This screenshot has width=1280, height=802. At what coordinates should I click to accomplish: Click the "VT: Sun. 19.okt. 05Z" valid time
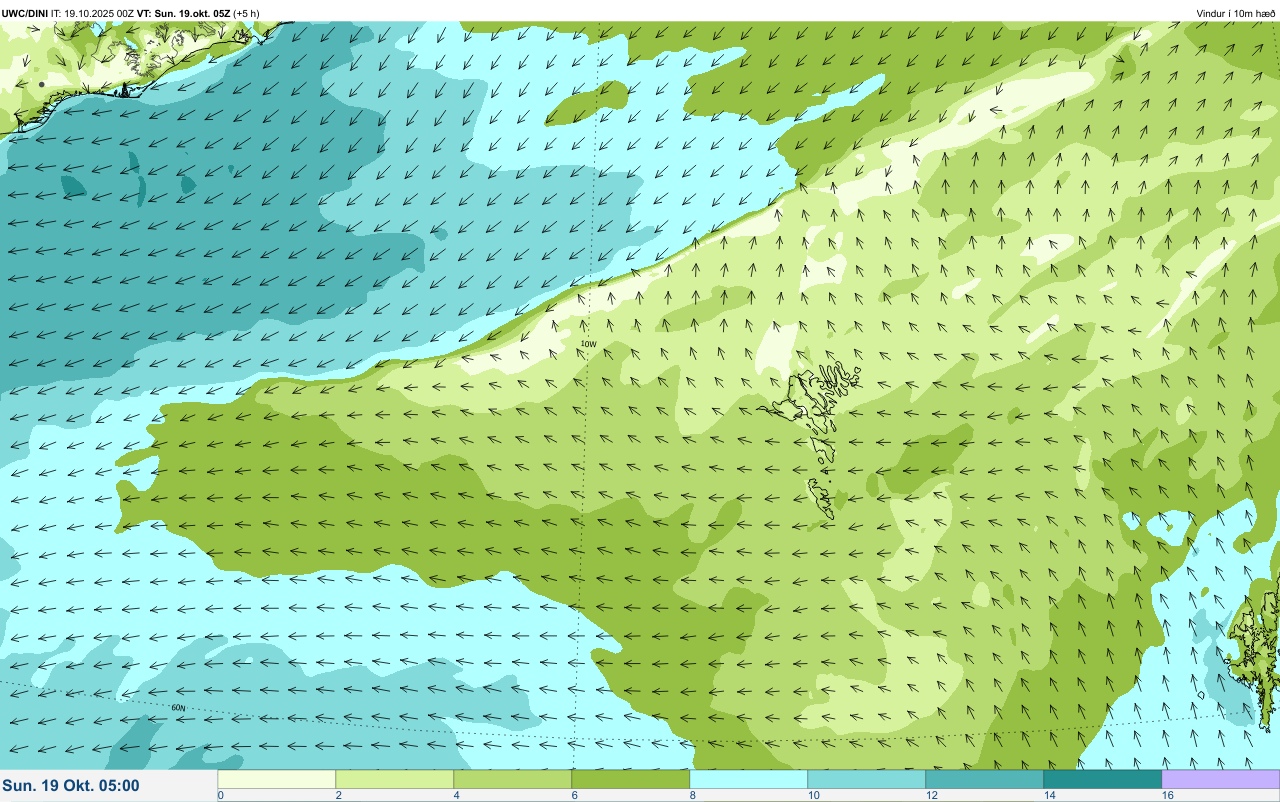[183, 13]
